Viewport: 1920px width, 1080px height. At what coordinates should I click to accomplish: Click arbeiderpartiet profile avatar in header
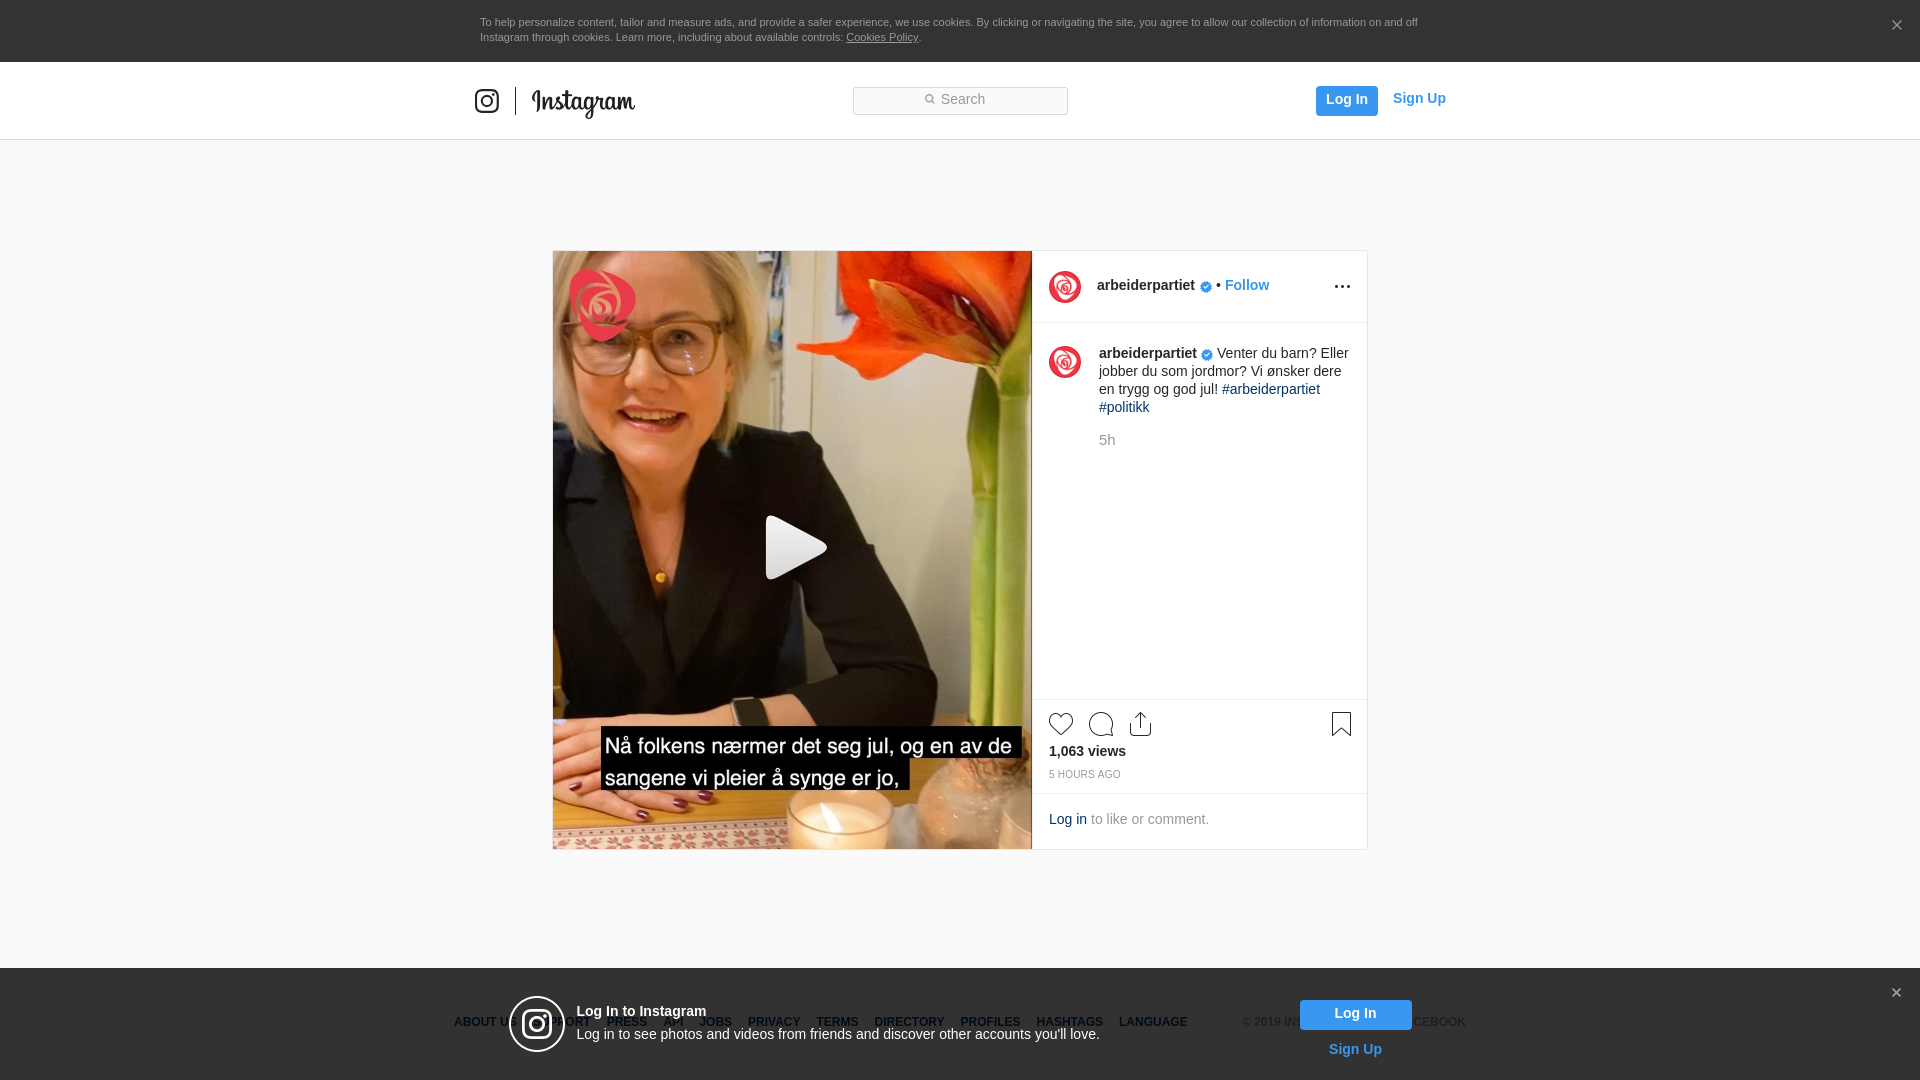click(1065, 287)
